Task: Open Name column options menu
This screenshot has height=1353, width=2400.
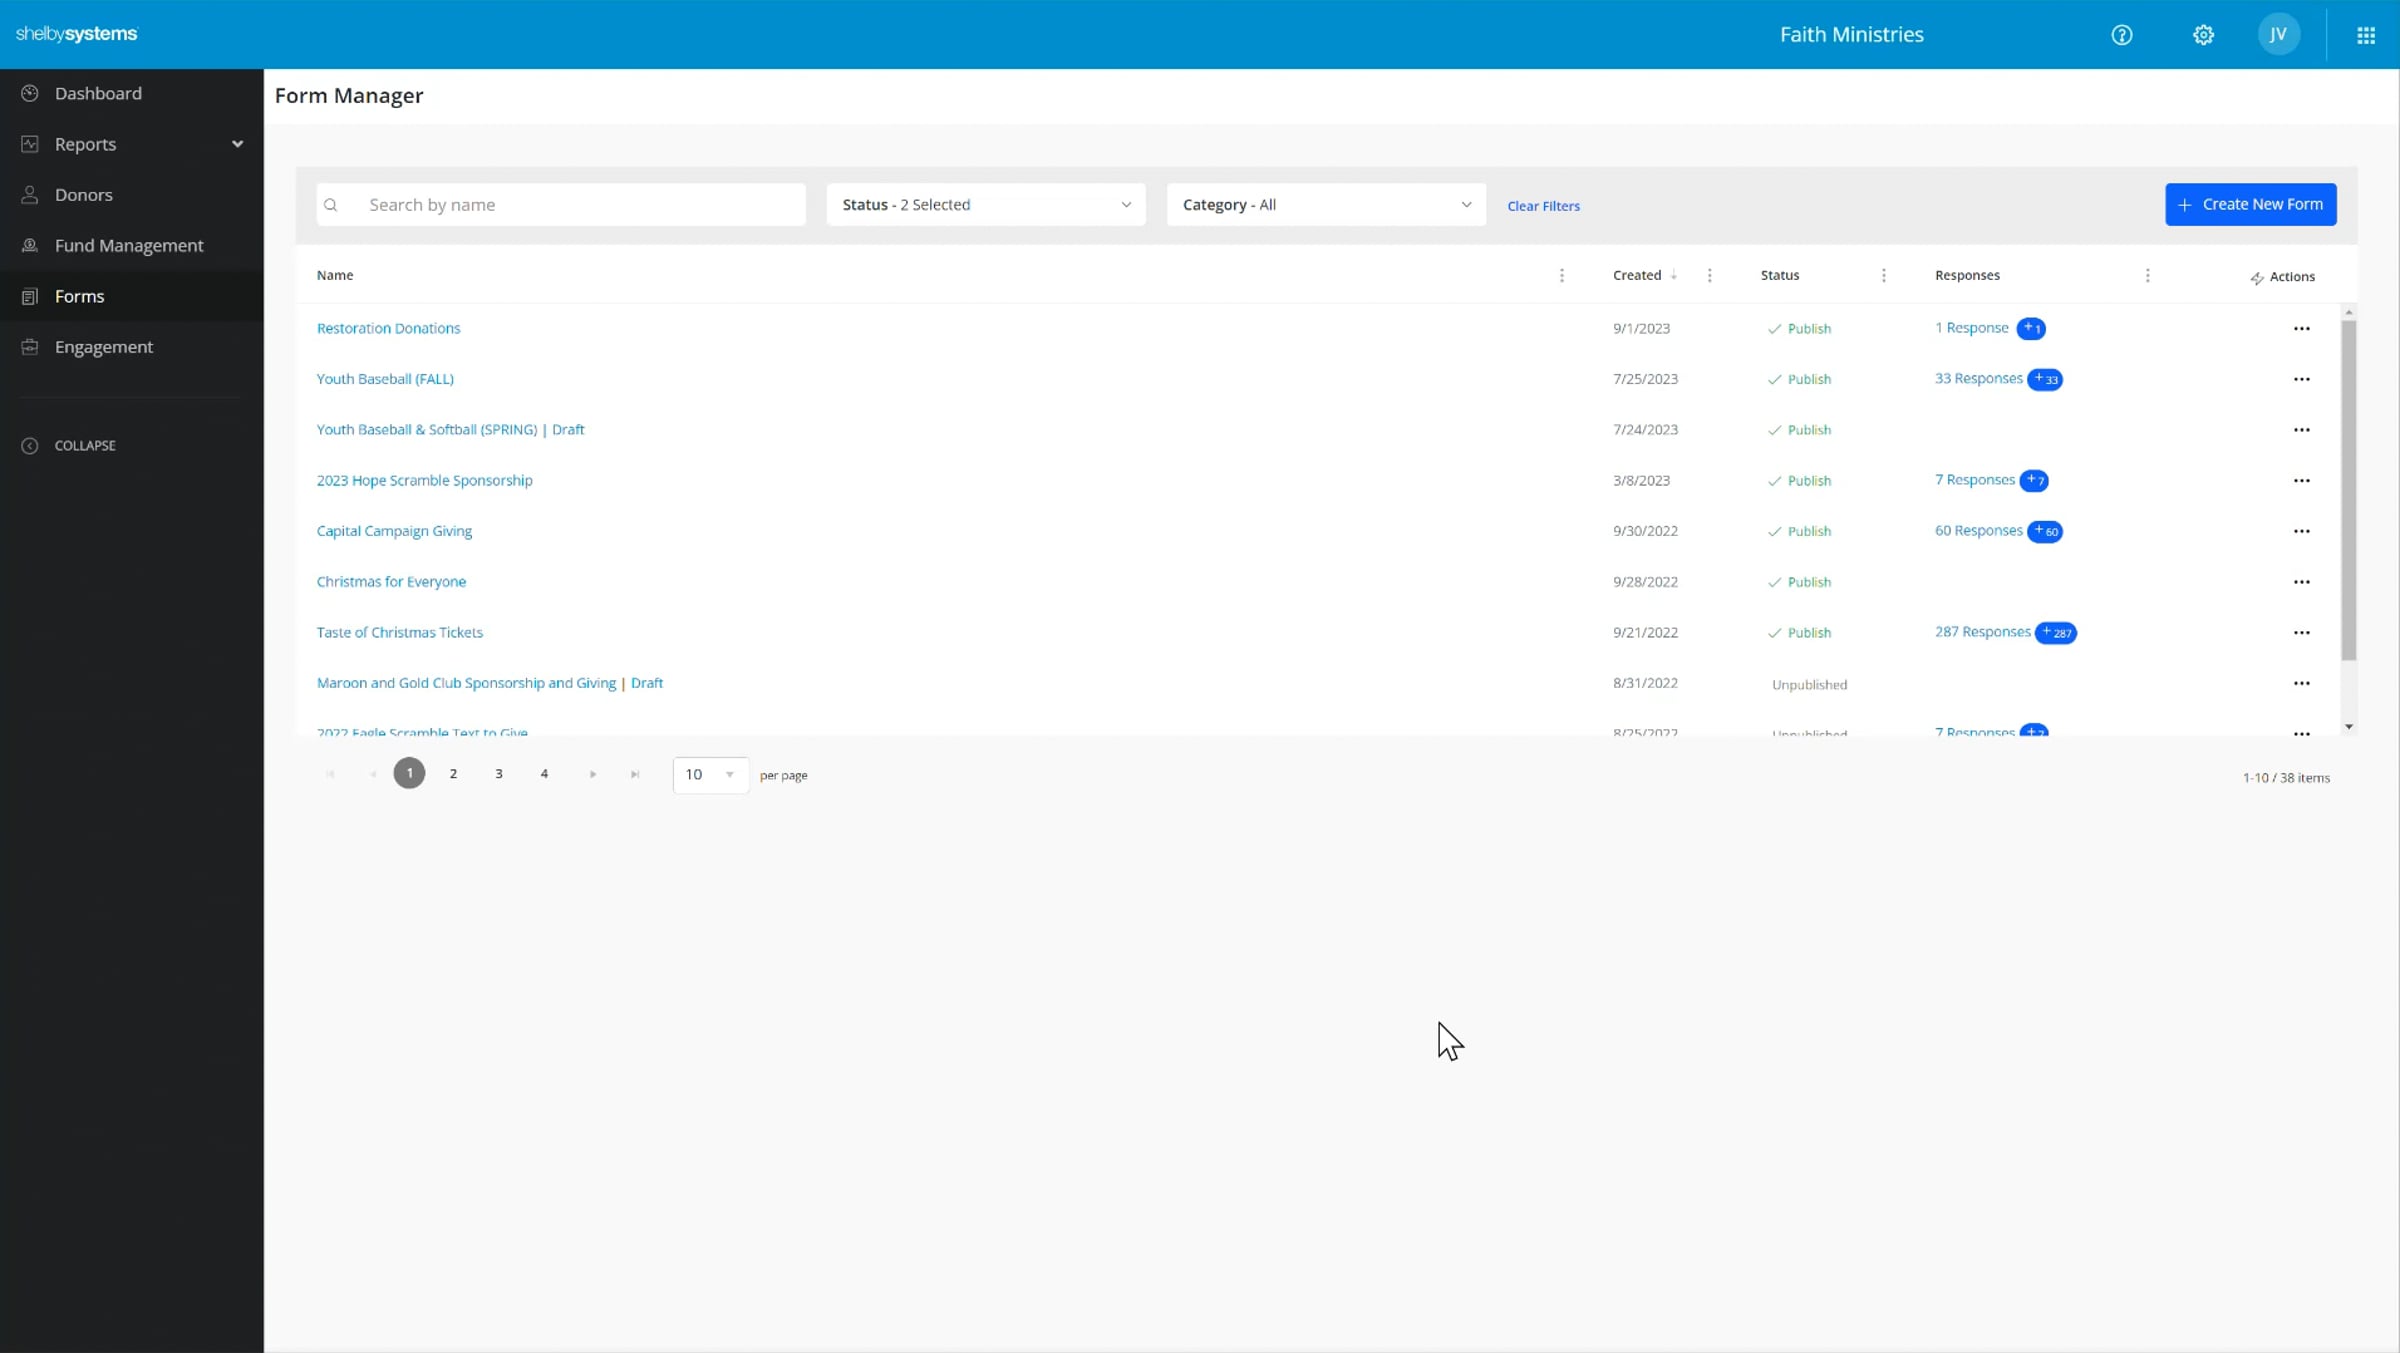Action: [x=1562, y=275]
